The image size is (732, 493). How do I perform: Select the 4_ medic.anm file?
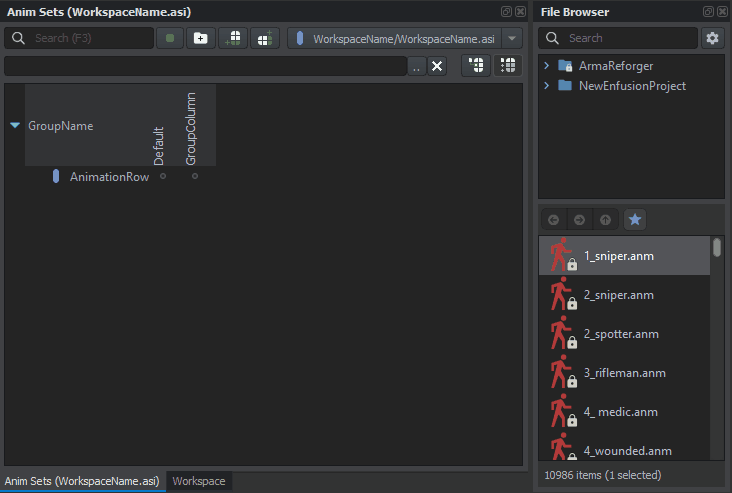pyautogui.click(x=625, y=412)
